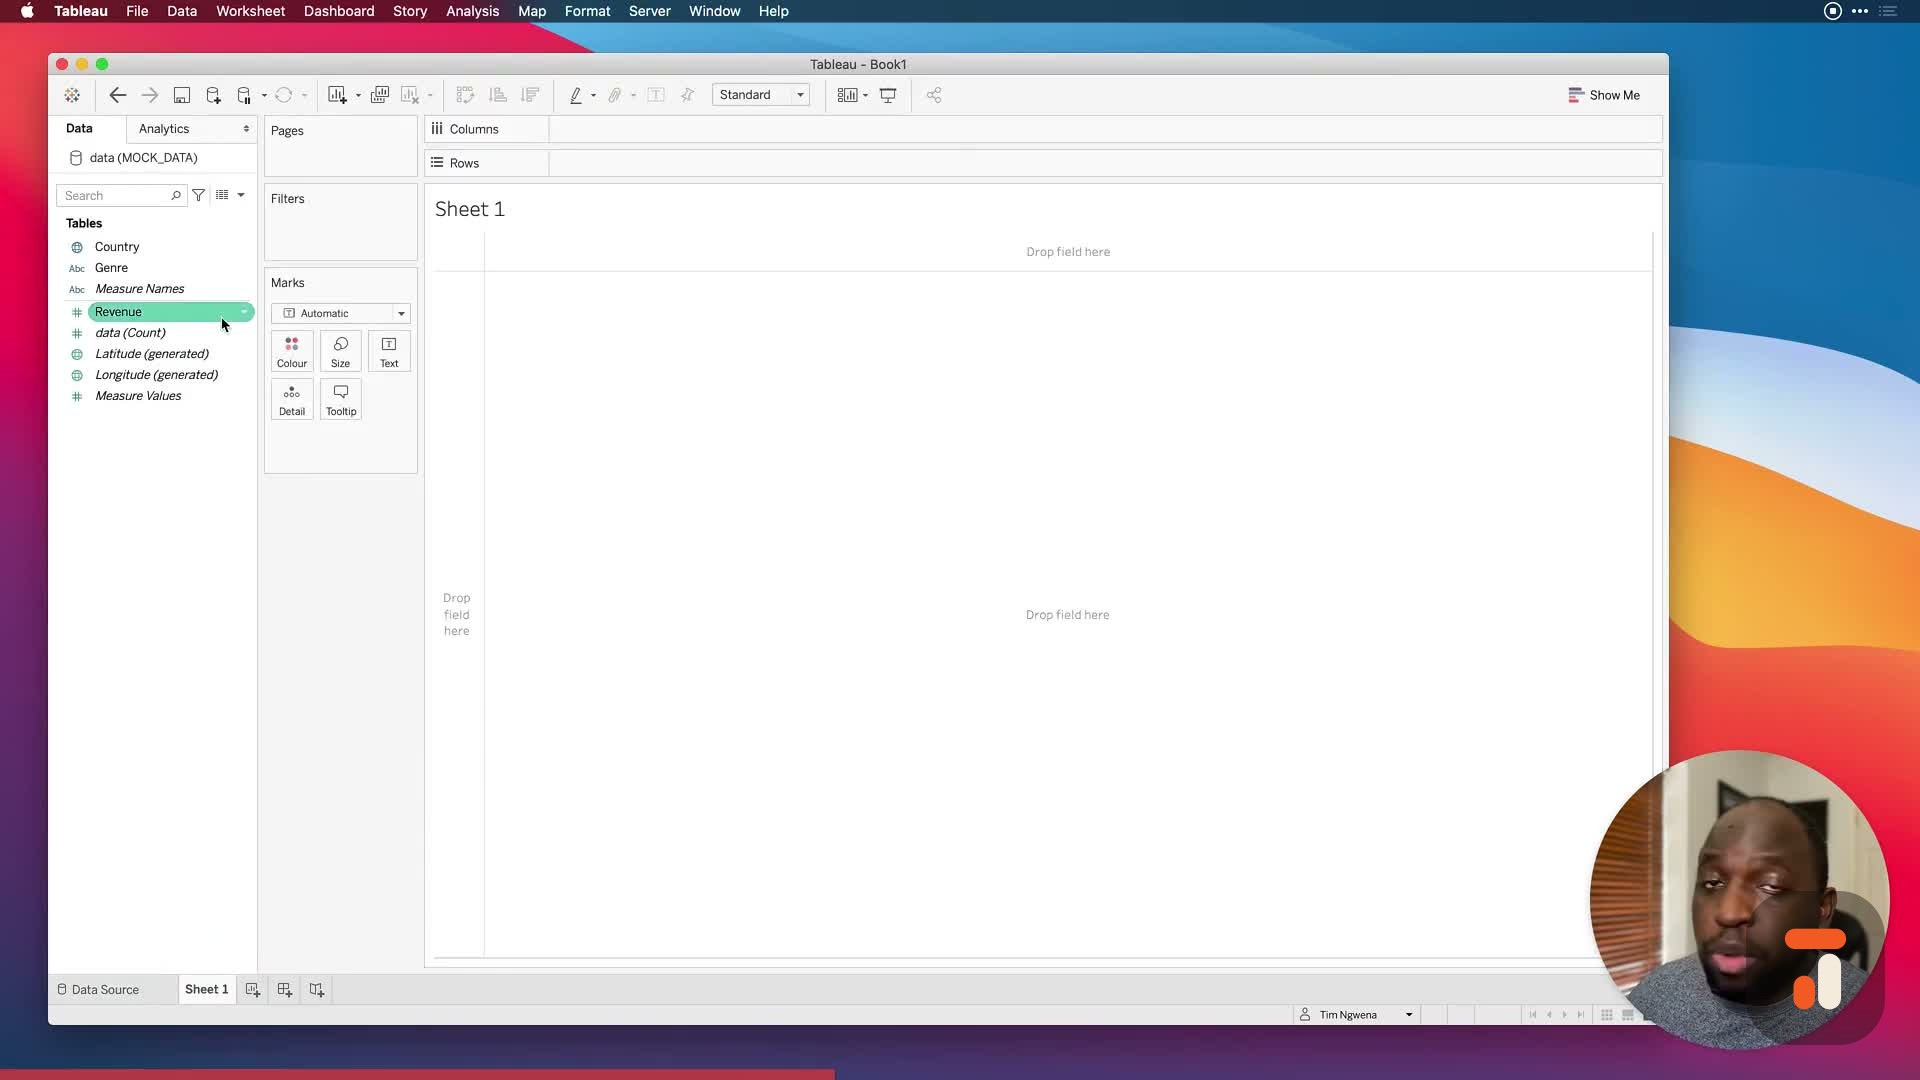1920x1080 pixels.
Task: Click the Add new data source icon
Action: coord(213,95)
